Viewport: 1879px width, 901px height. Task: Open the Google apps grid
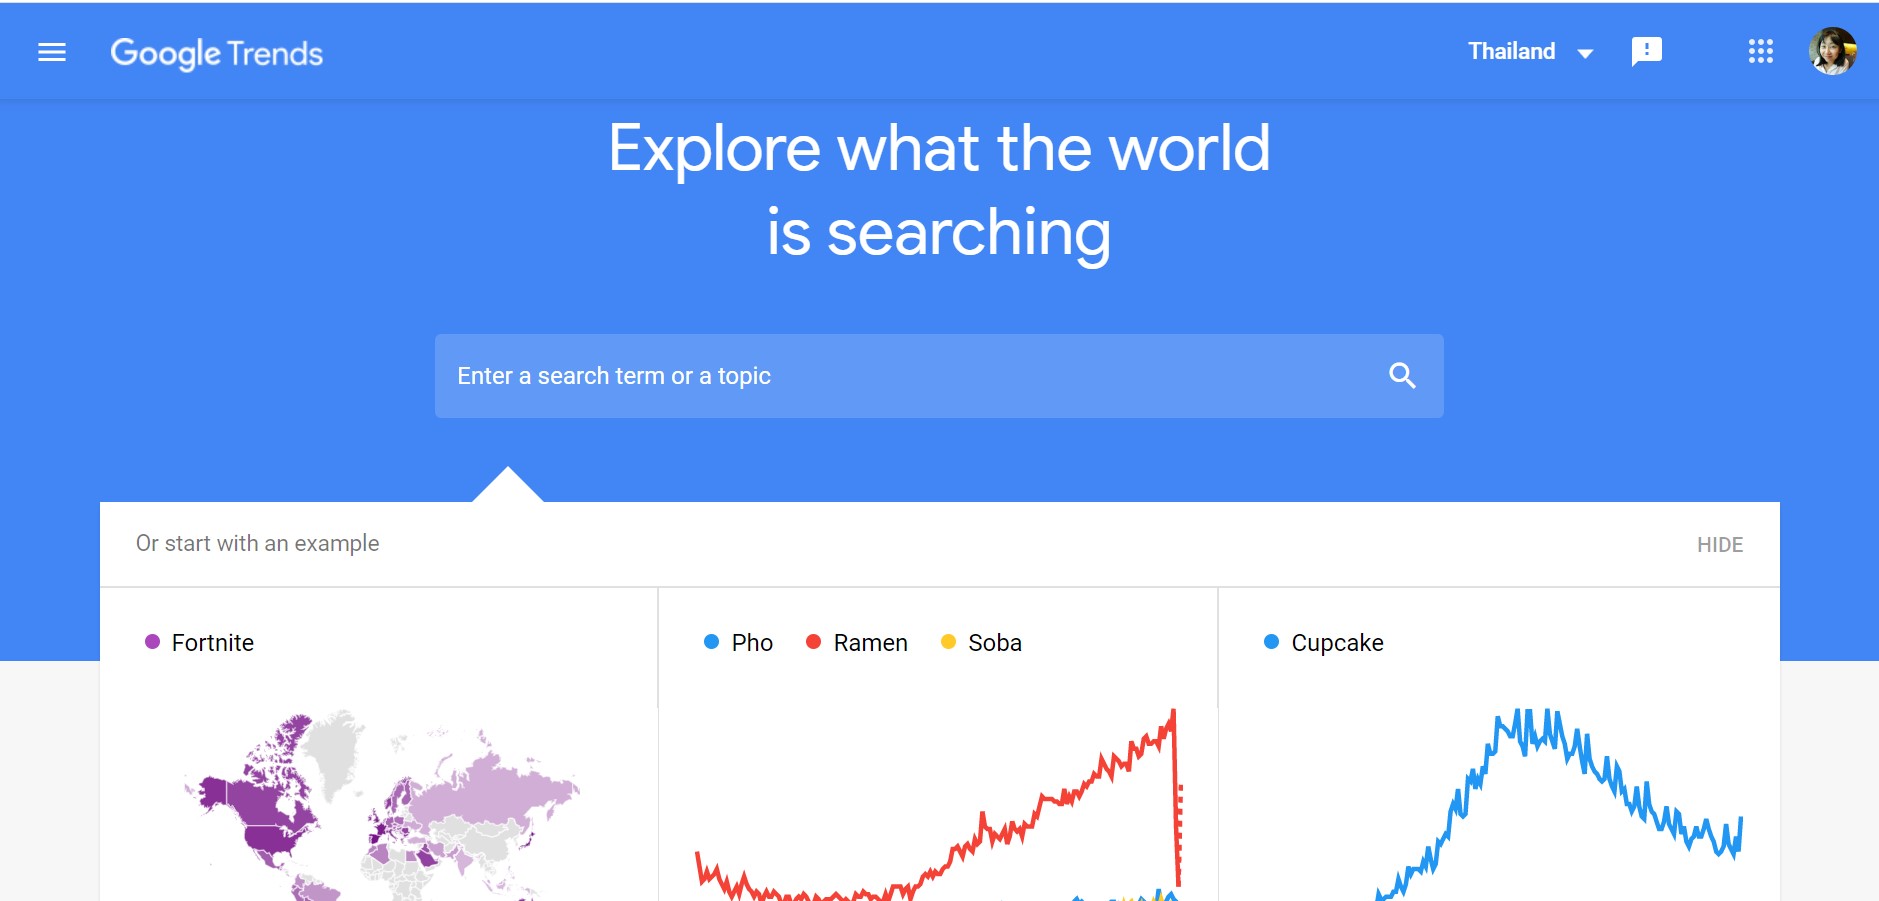pyautogui.click(x=1760, y=52)
